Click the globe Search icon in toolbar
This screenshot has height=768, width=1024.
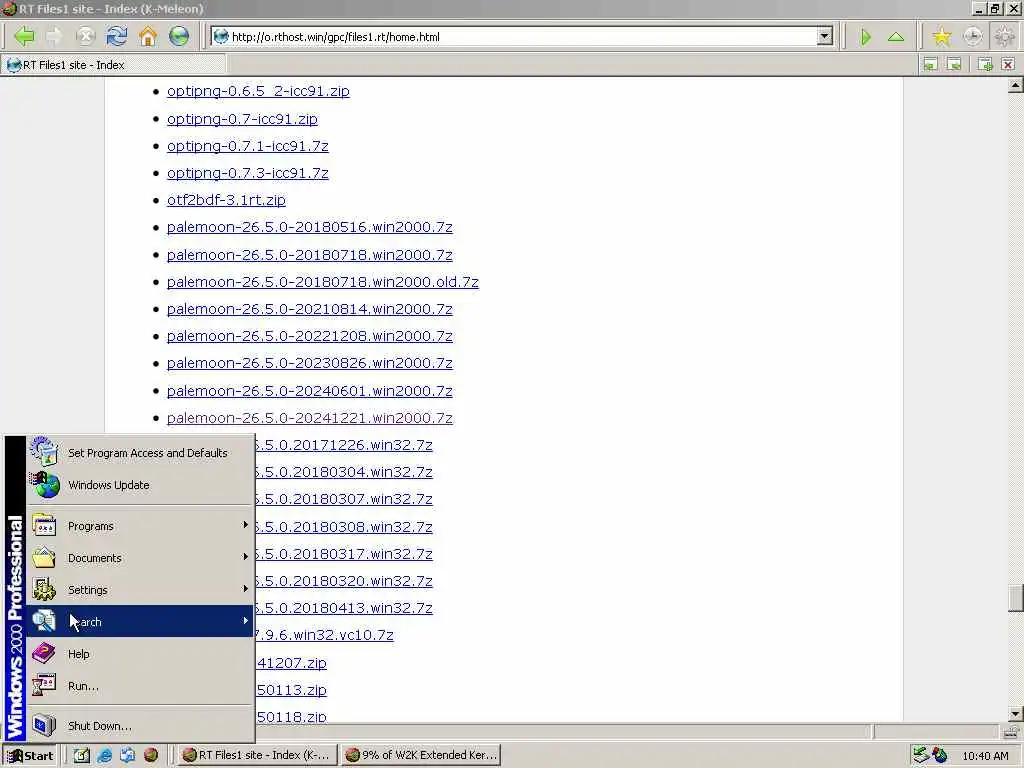[x=179, y=36]
